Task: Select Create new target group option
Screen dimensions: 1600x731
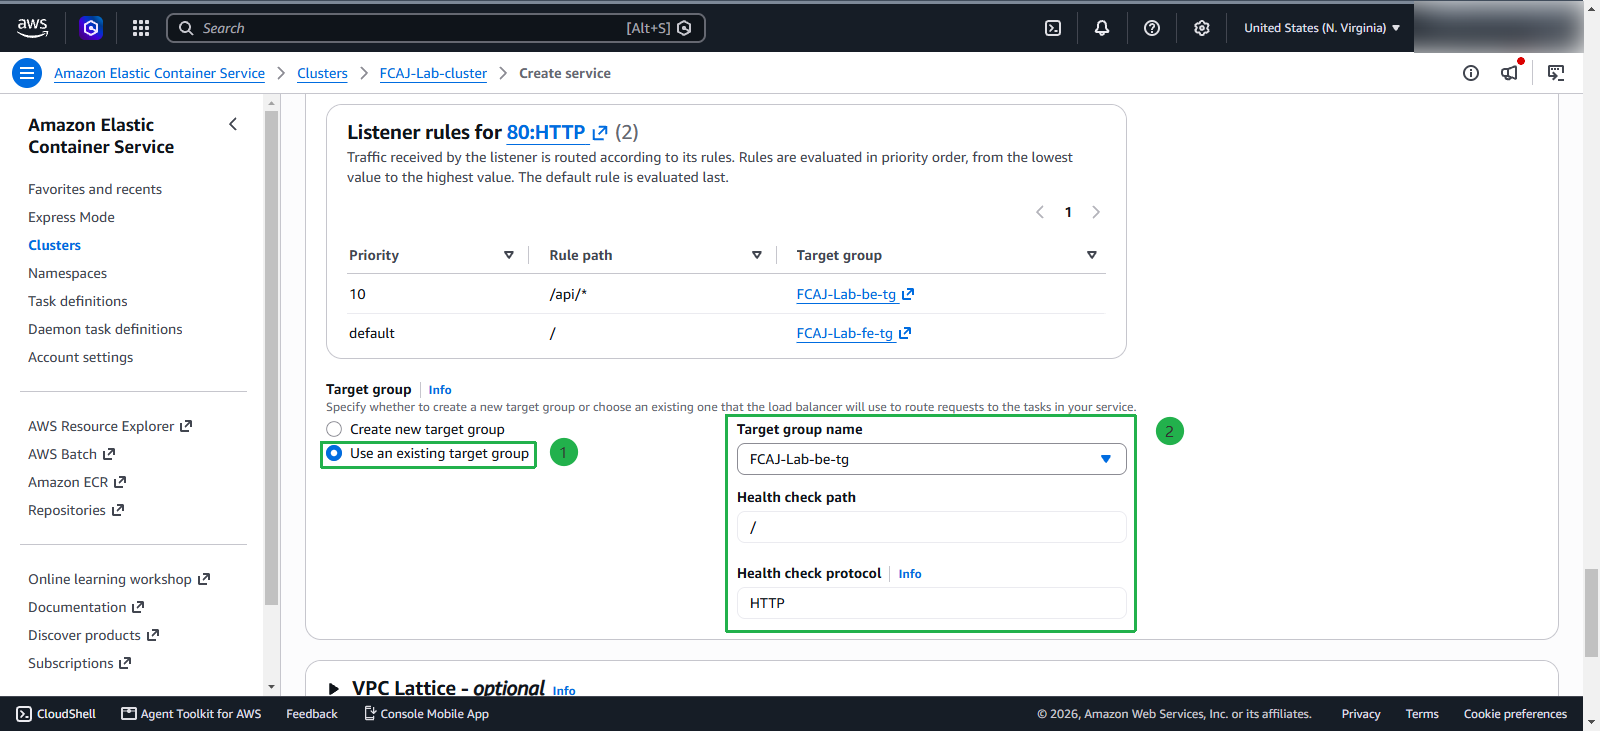Action: (x=334, y=429)
